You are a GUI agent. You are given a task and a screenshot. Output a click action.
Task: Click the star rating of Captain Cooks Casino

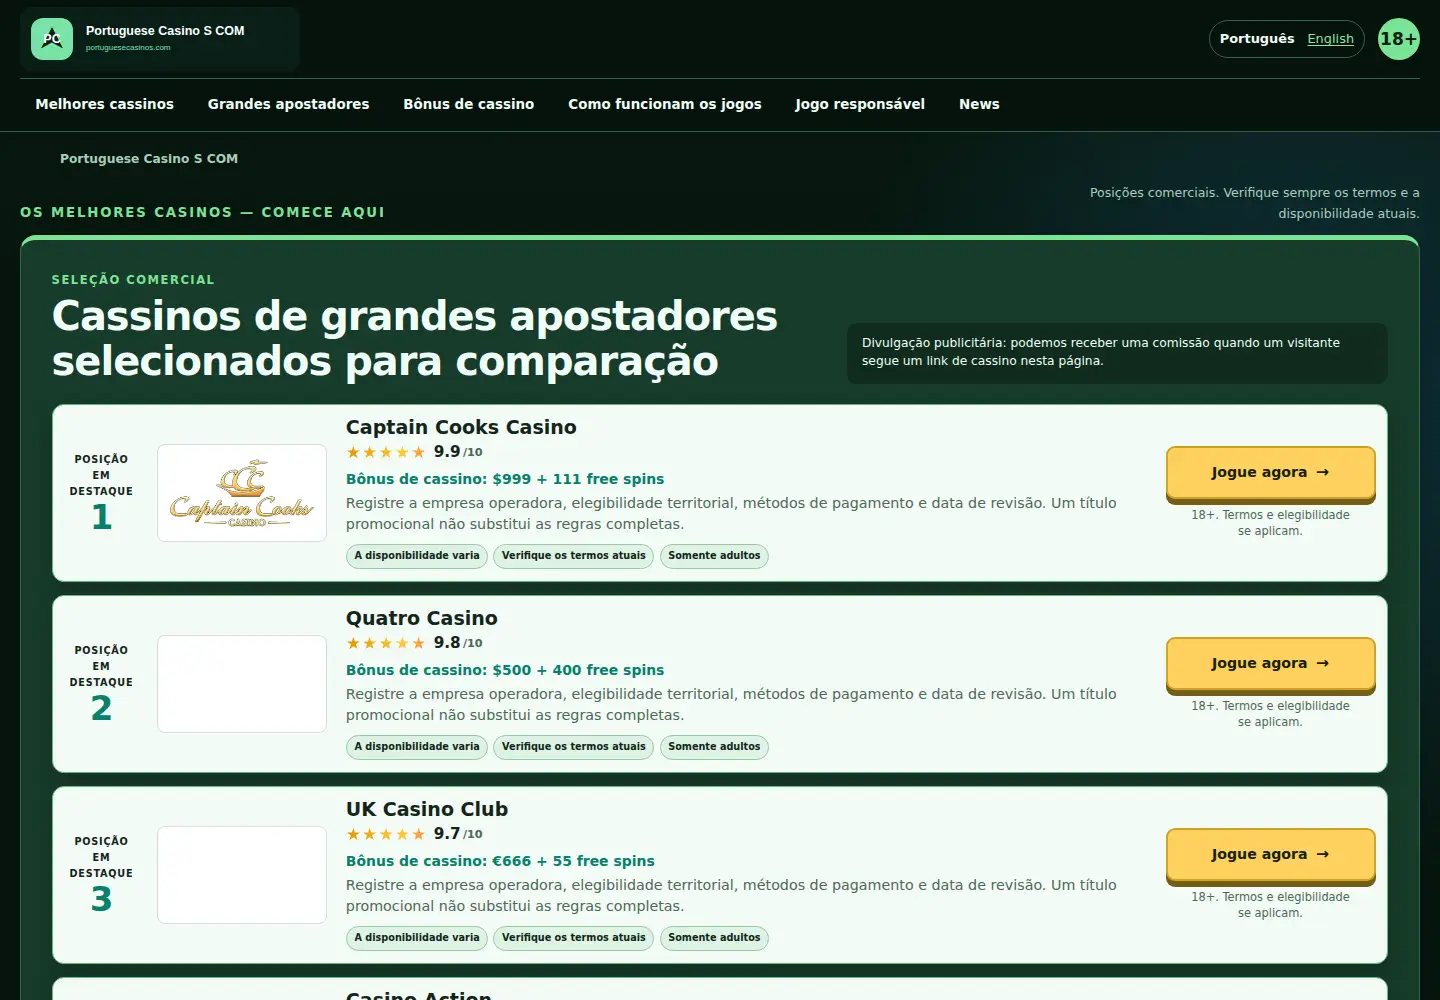386,452
